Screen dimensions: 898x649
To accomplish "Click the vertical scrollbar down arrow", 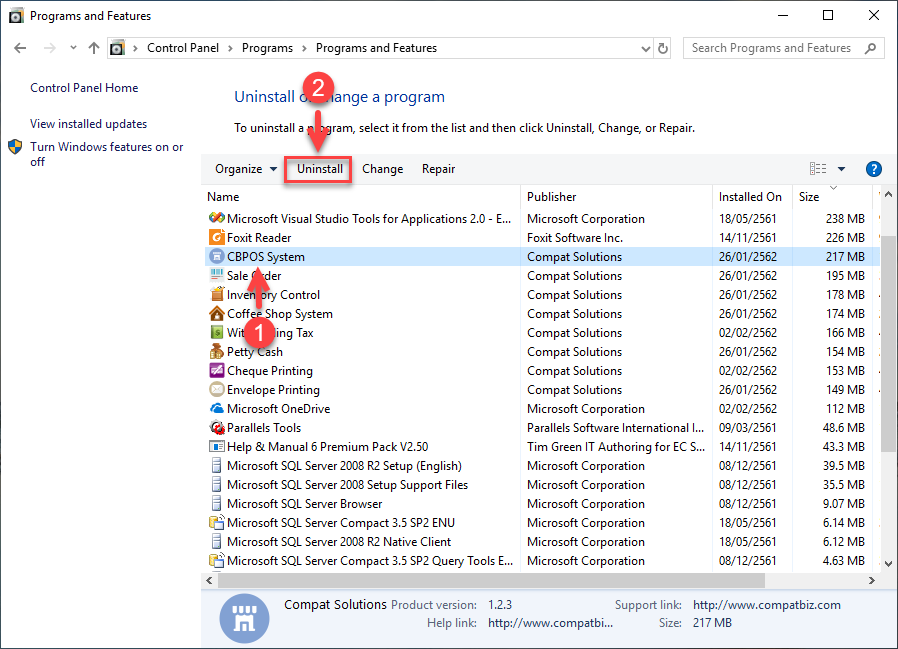I will [888, 564].
